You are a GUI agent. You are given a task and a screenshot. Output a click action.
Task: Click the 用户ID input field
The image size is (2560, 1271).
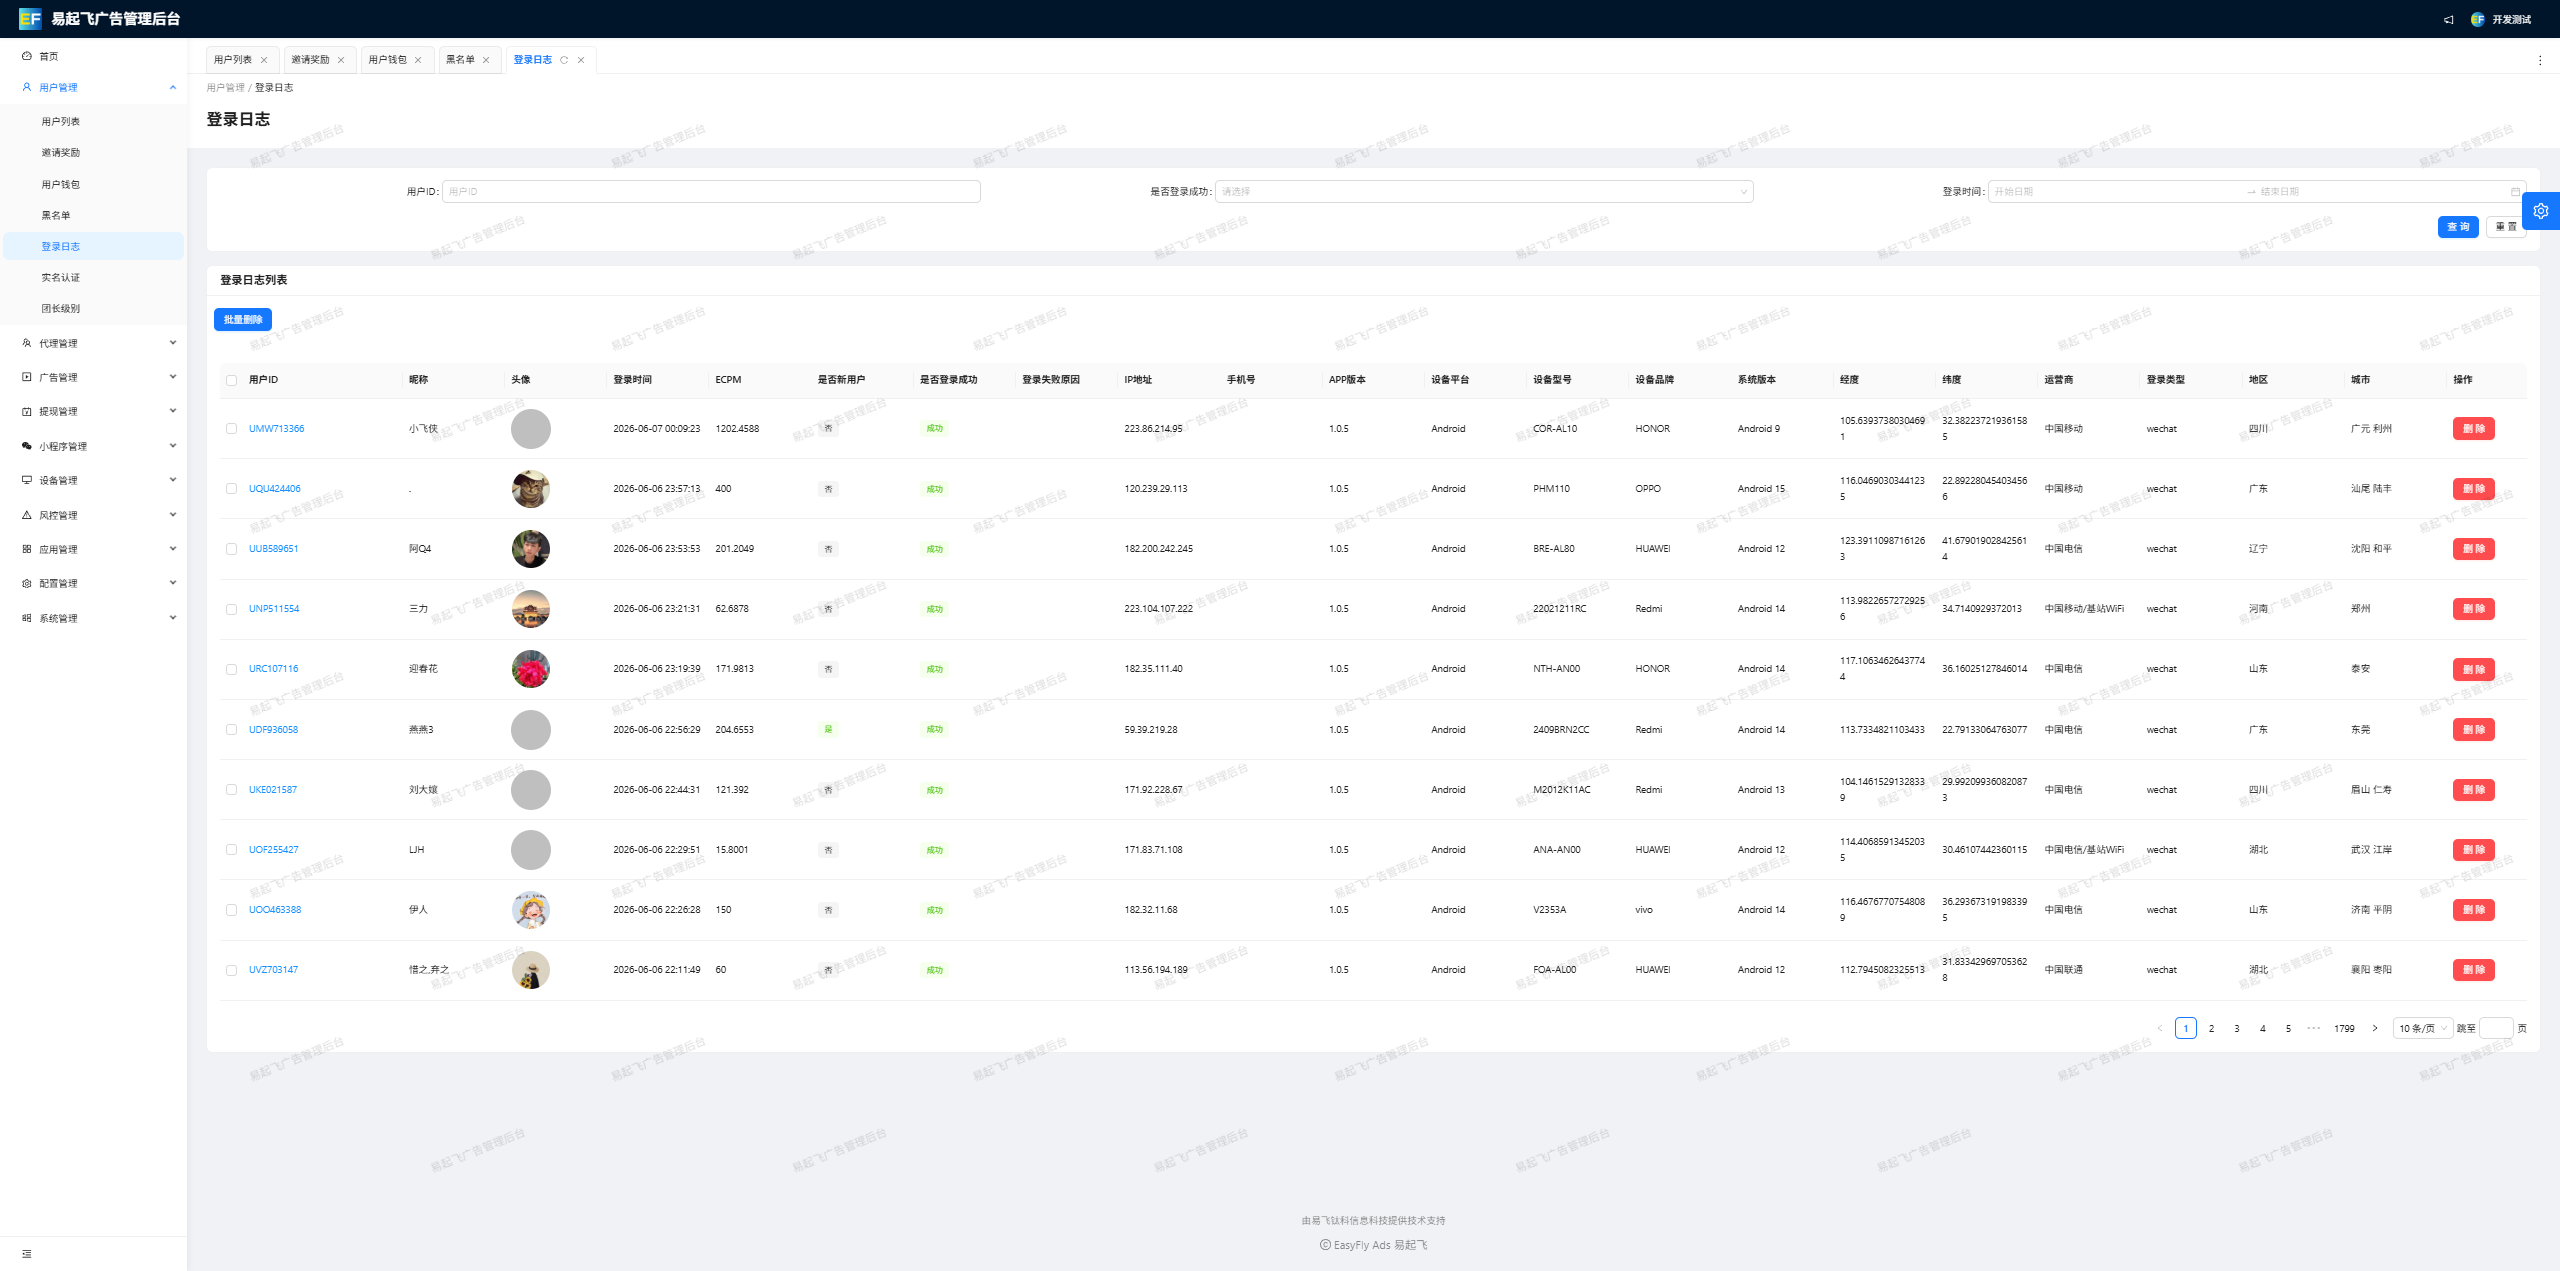click(x=711, y=191)
